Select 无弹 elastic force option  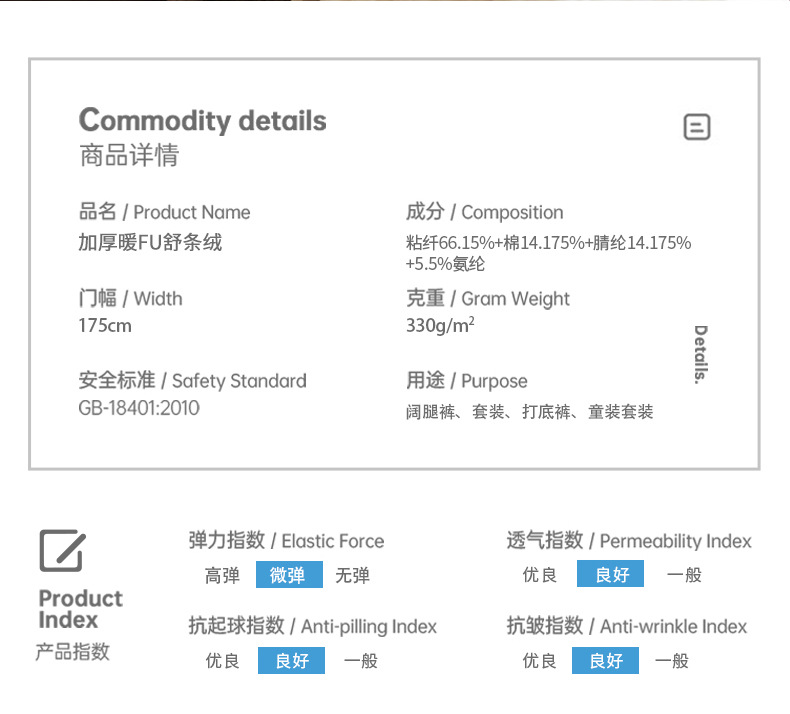pos(353,575)
